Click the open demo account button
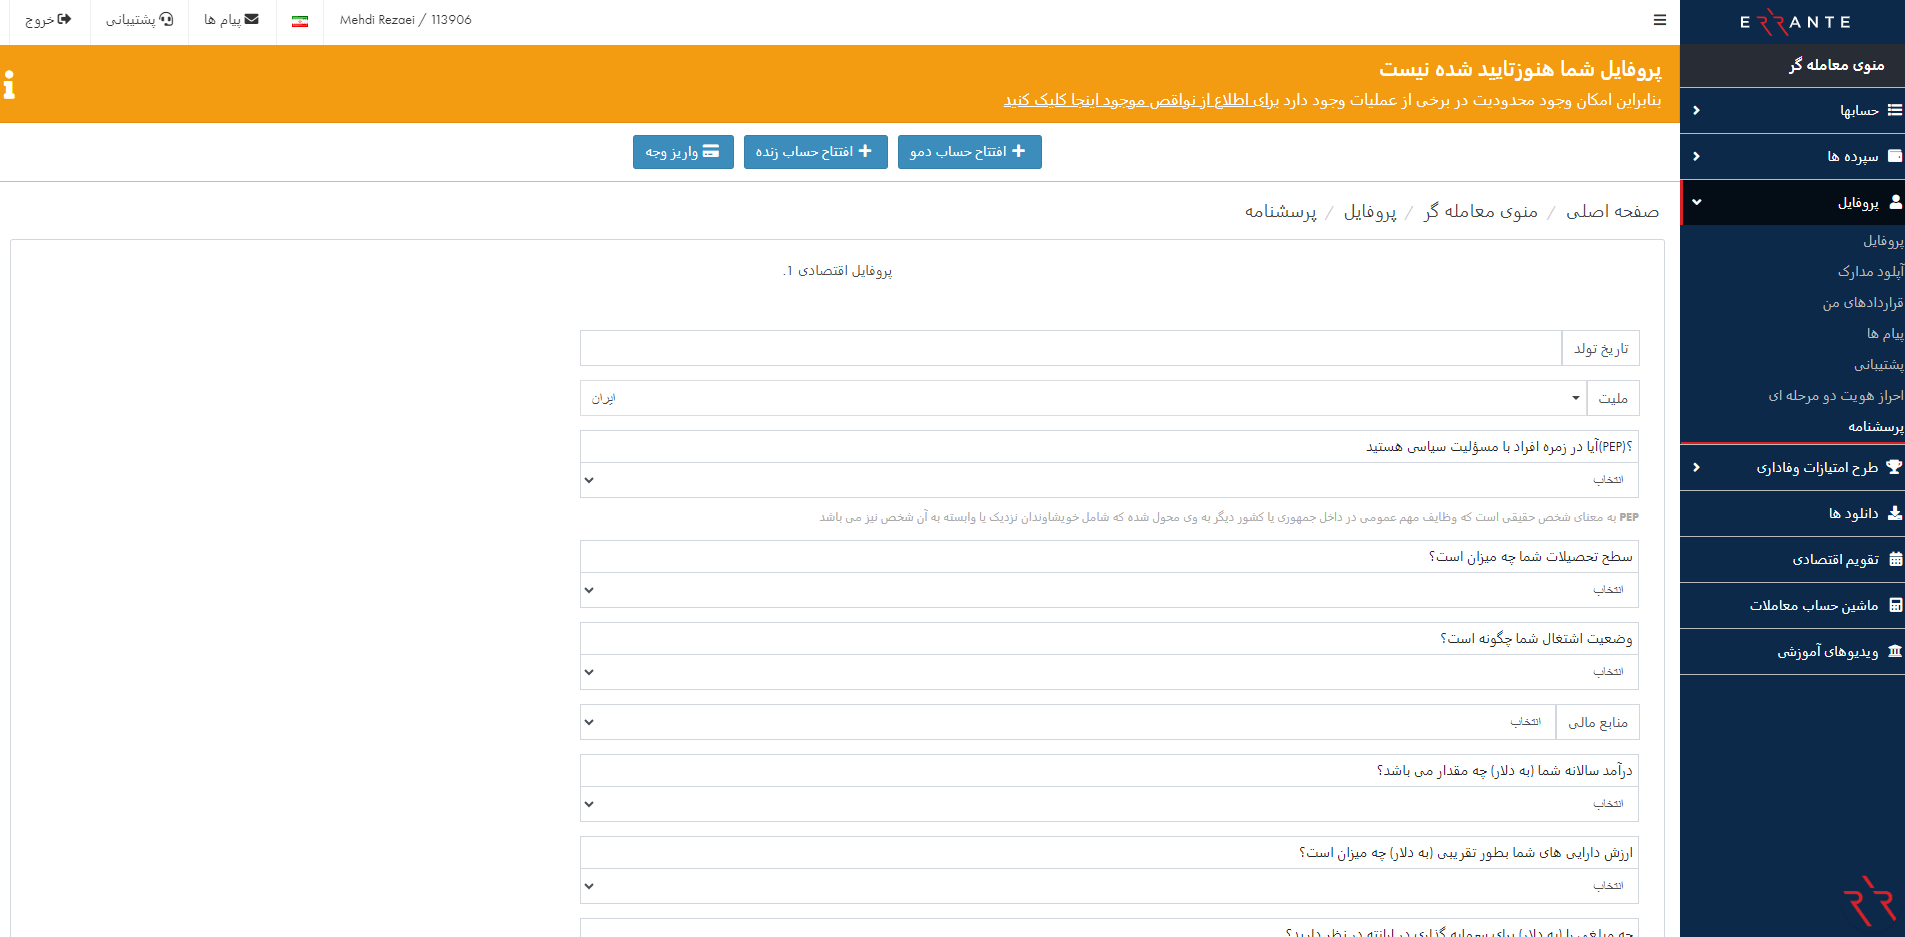1905x937 pixels. [x=969, y=152]
